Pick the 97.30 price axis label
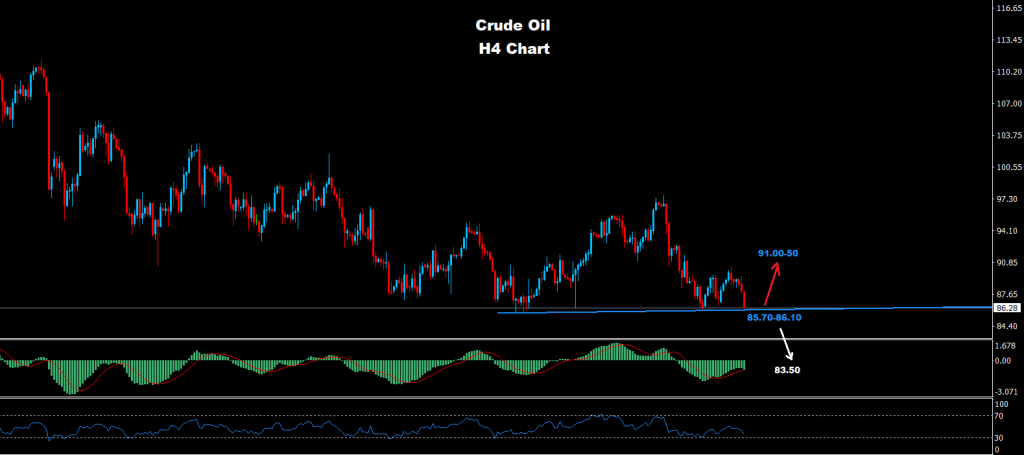This screenshot has width=1024, height=455. (x=1006, y=199)
